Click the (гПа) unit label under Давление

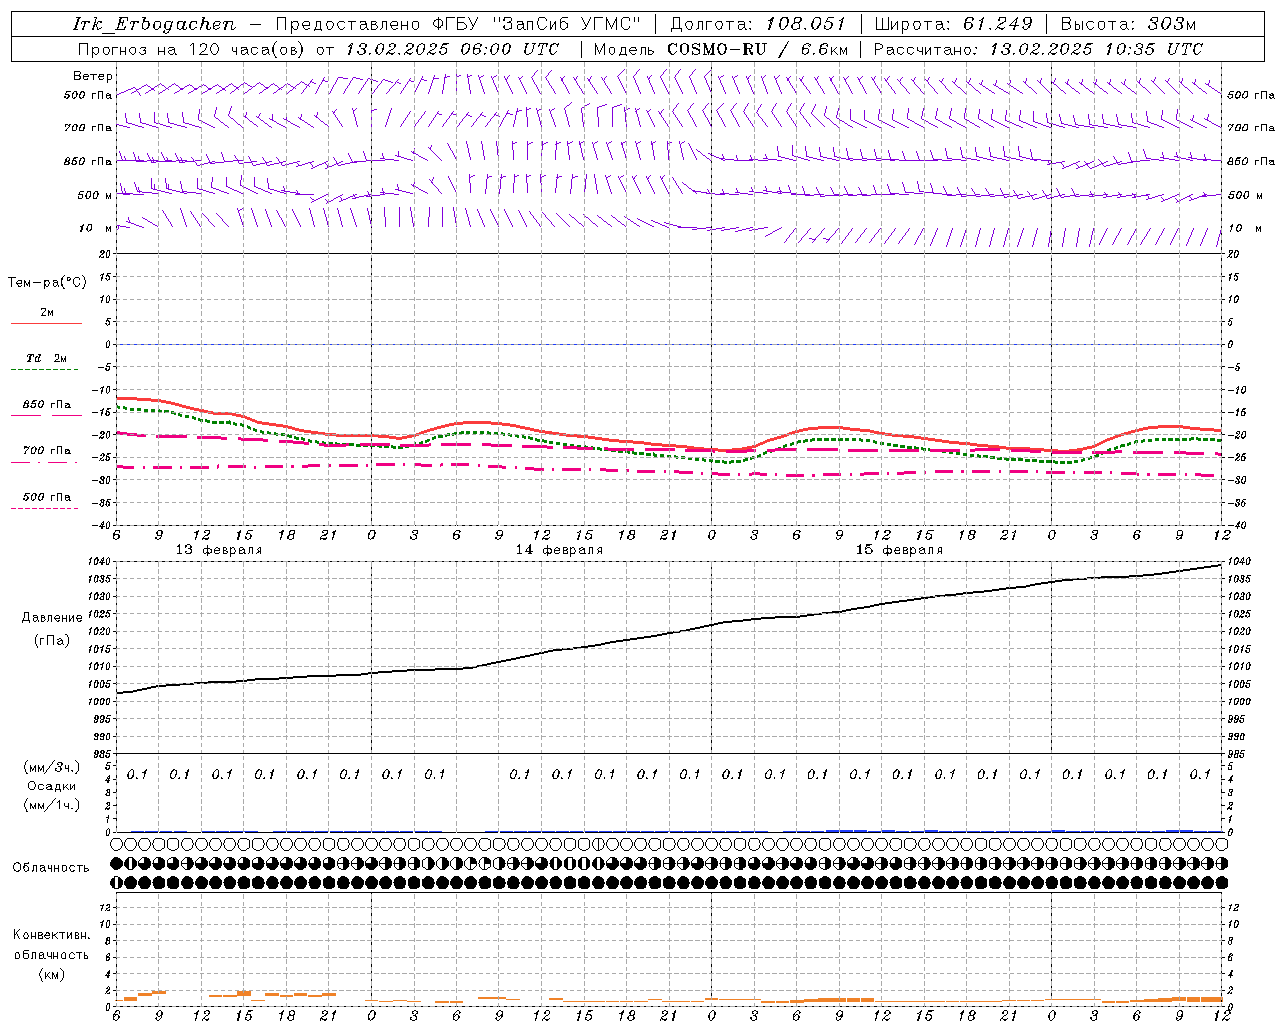52,640
